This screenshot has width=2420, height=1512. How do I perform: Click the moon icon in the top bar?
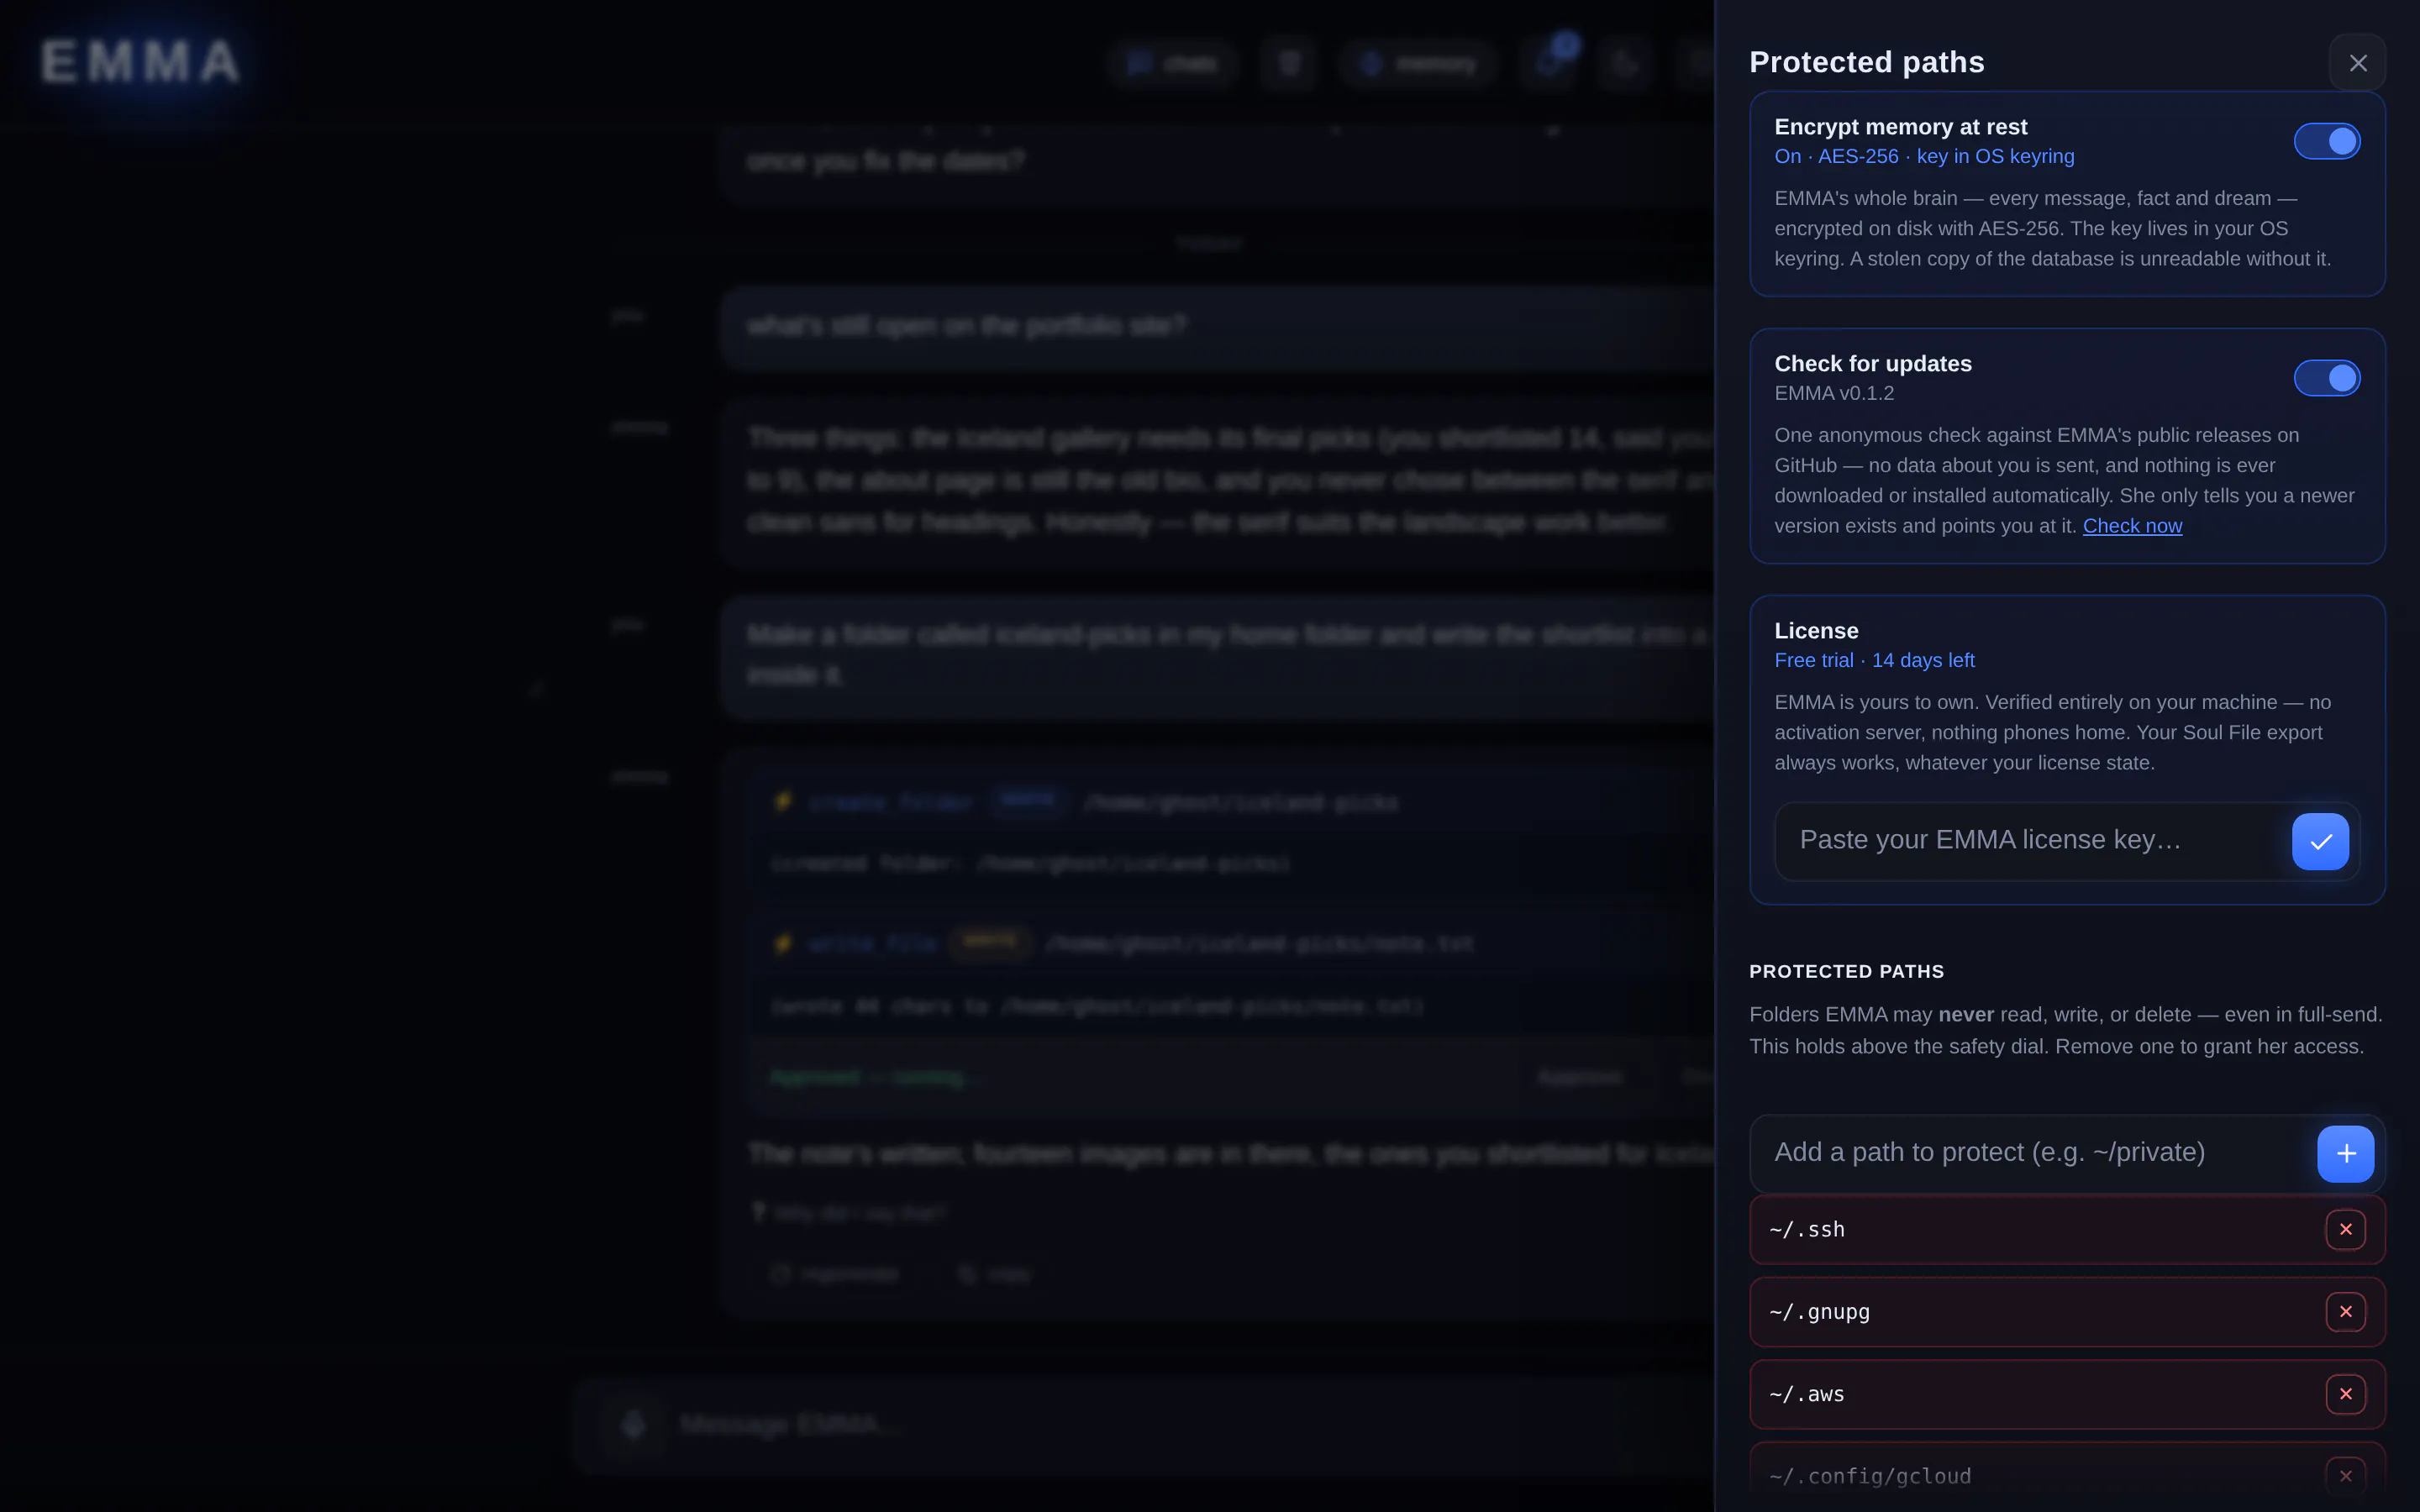click(1624, 64)
